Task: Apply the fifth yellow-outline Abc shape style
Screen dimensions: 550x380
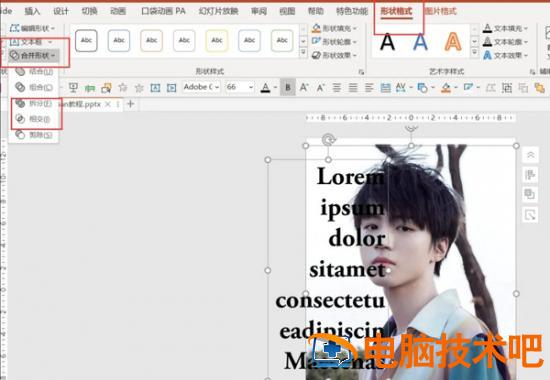Action: tap(217, 40)
